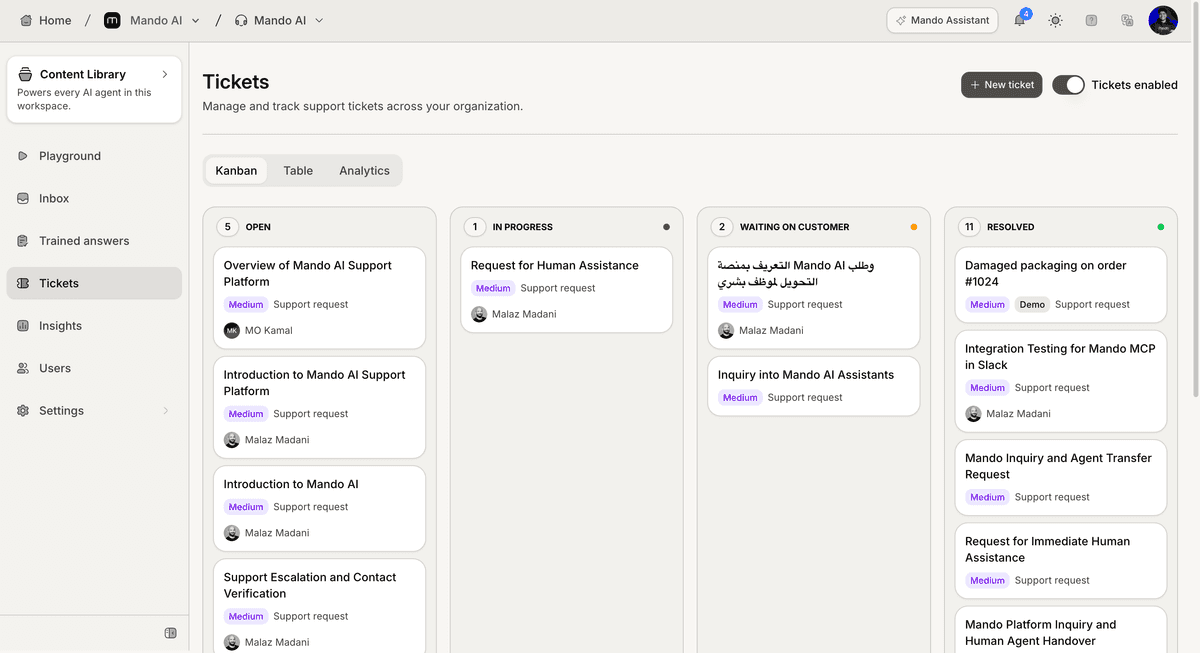Click the language translate icon
This screenshot has width=1200, height=653.
point(1127,20)
